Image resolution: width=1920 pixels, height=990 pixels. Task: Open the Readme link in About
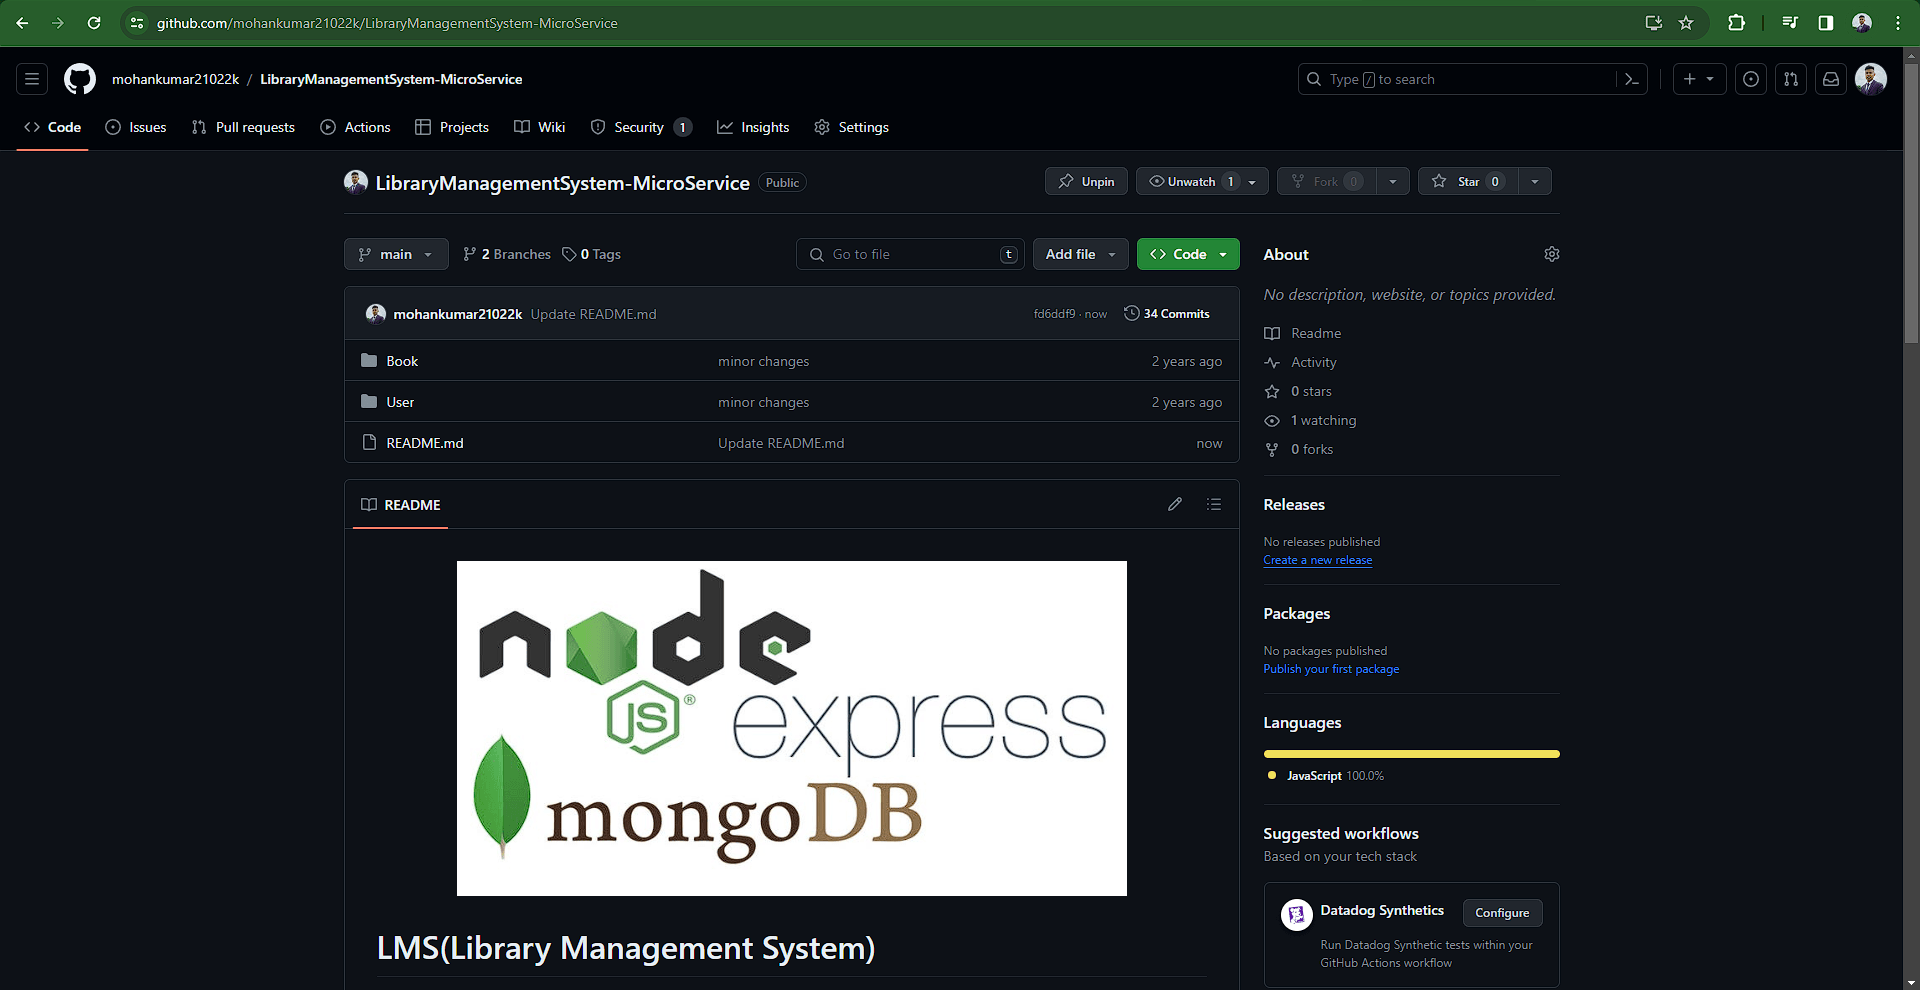[1303, 333]
